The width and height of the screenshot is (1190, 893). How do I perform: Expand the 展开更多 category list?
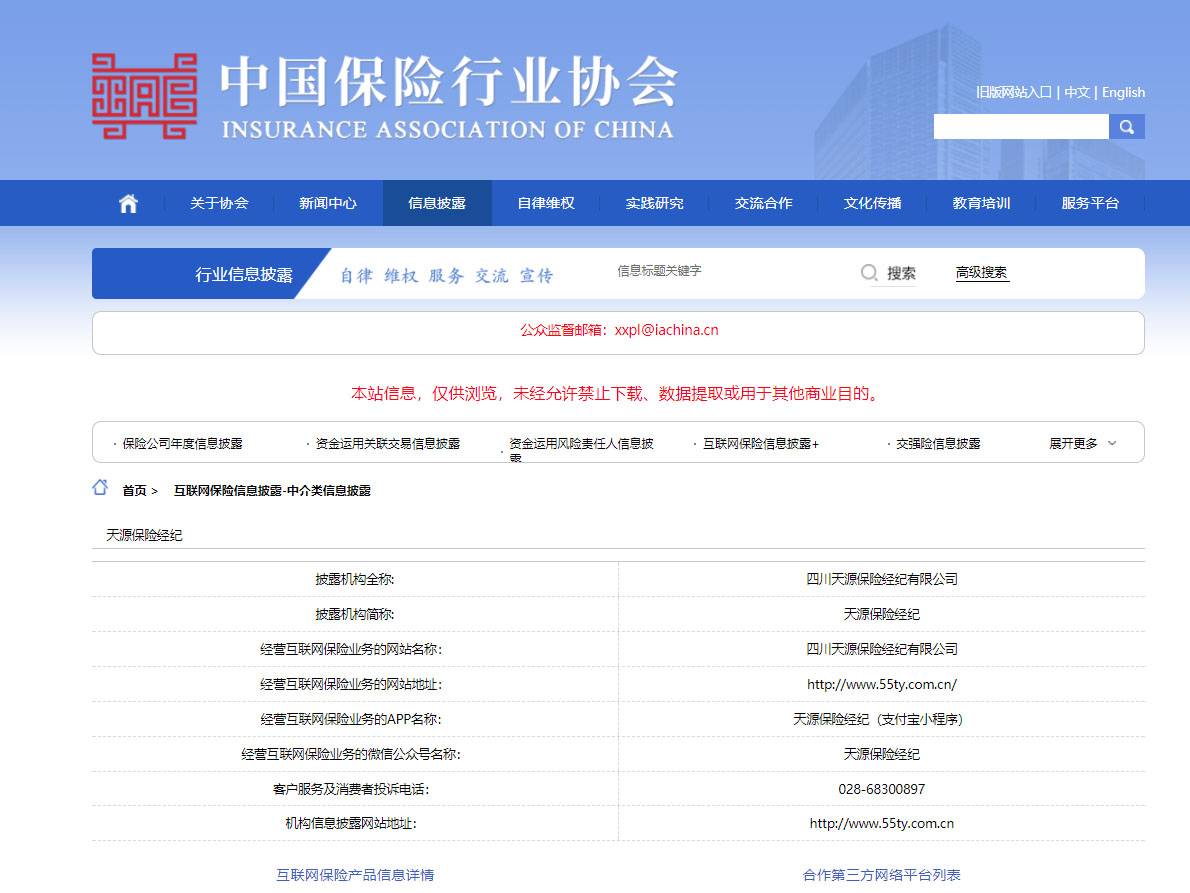[x=1082, y=443]
